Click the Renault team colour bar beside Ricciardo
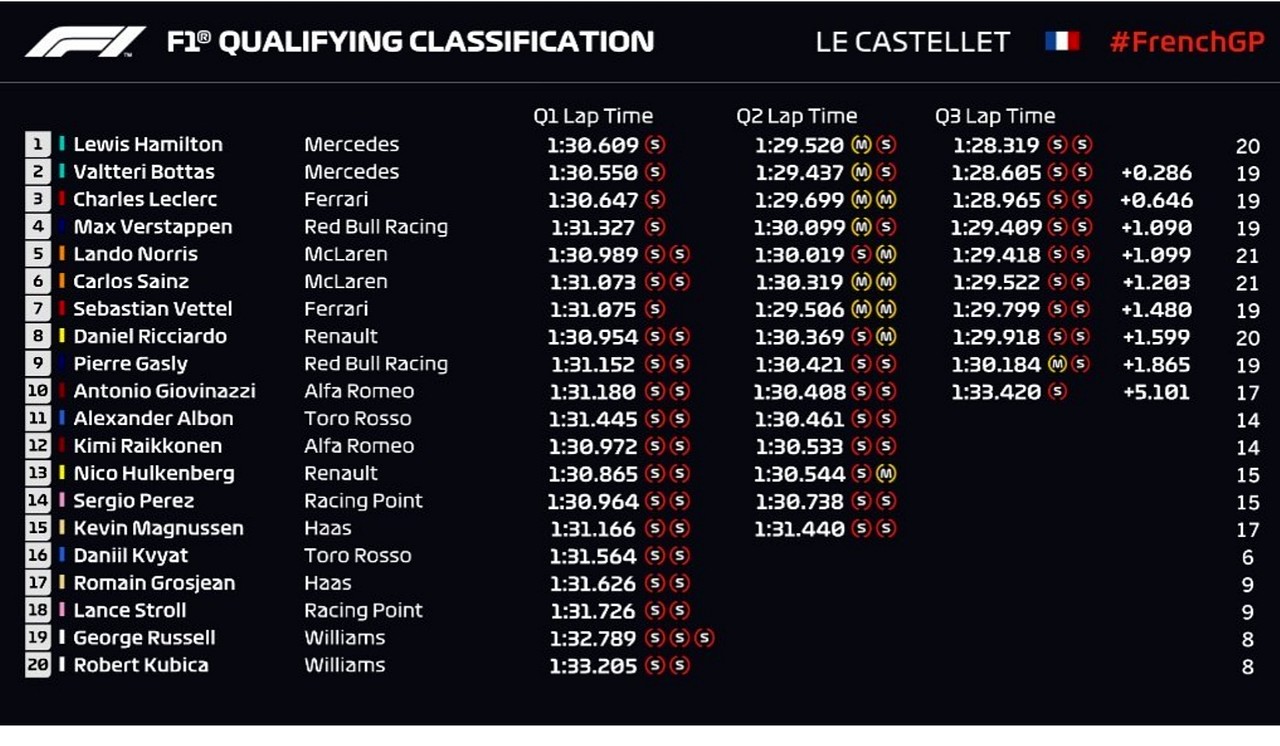 (62, 336)
